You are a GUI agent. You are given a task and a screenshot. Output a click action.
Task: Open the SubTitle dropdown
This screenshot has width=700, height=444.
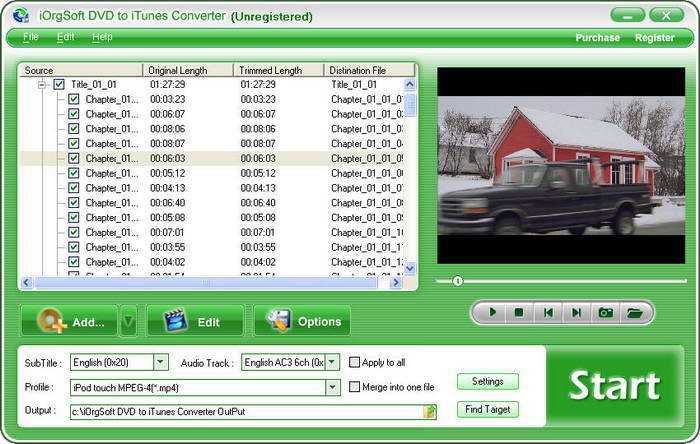coord(161,362)
